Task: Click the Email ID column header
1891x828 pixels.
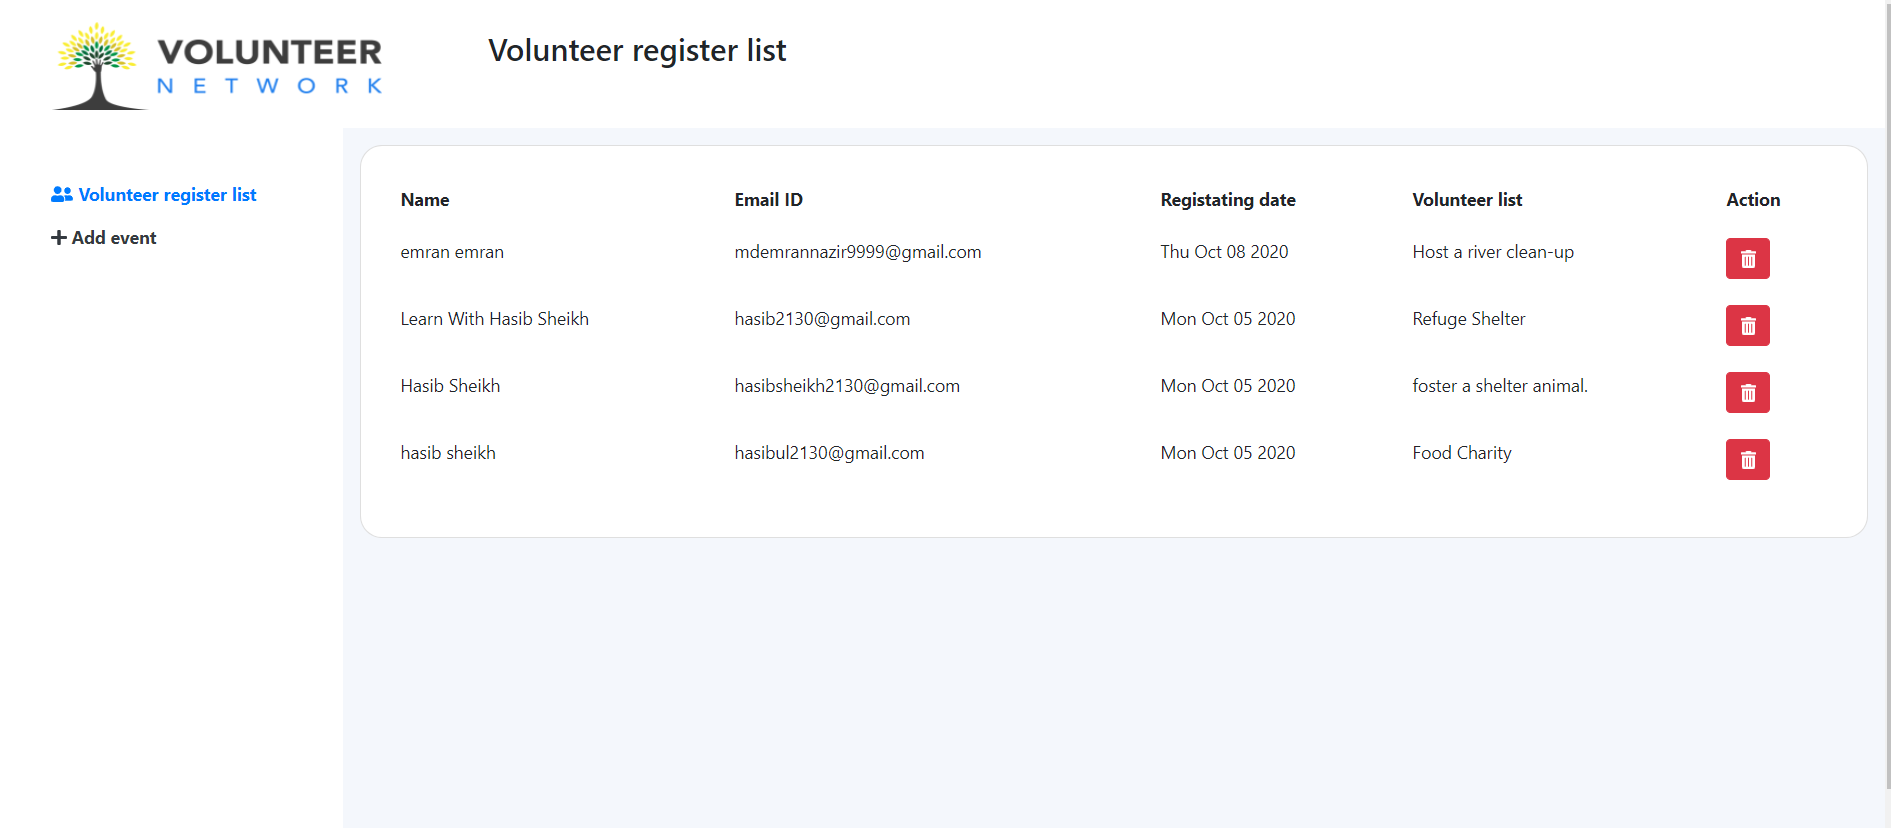Action: [768, 200]
